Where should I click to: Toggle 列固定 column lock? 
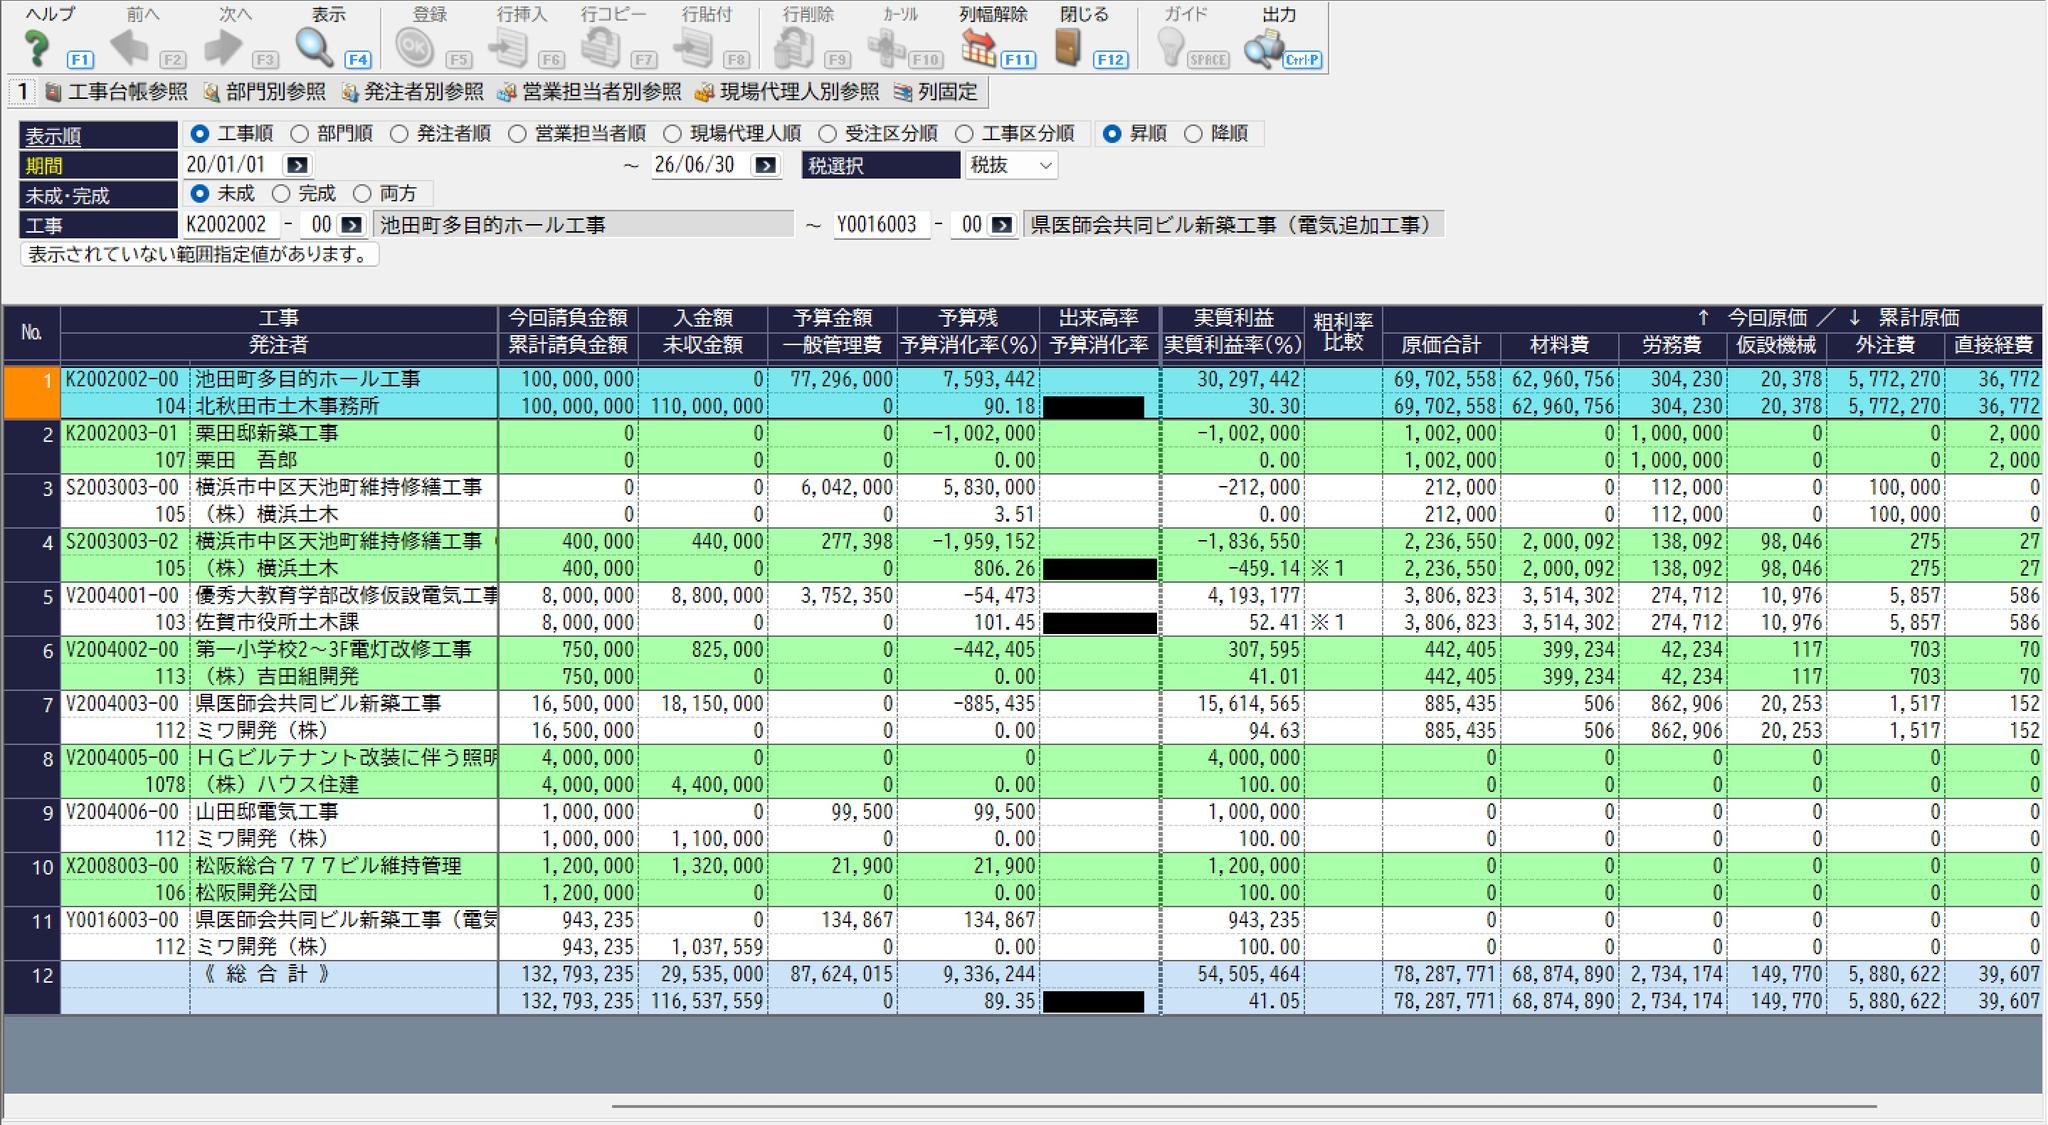point(936,92)
